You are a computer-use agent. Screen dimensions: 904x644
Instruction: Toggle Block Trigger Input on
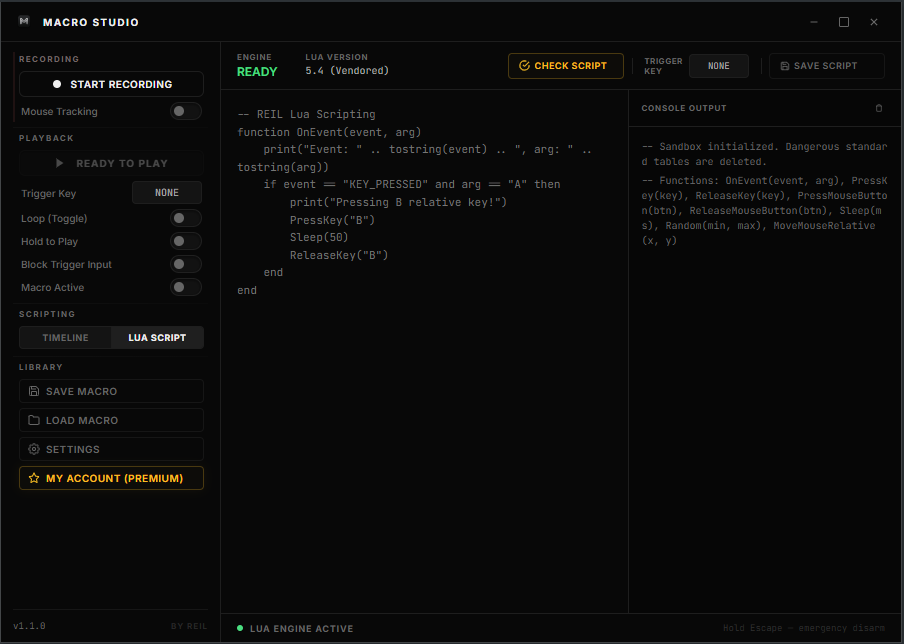click(x=186, y=264)
